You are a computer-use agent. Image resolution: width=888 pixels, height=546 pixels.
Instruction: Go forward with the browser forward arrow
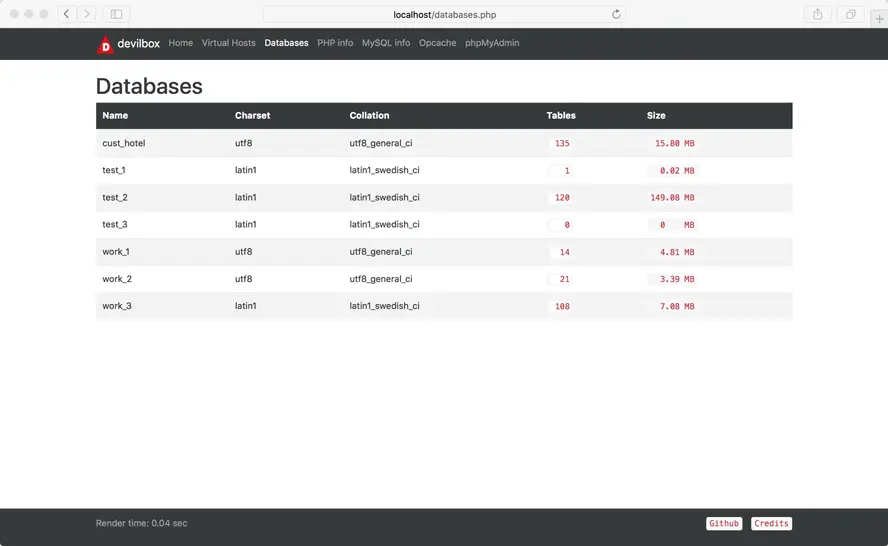coord(86,14)
